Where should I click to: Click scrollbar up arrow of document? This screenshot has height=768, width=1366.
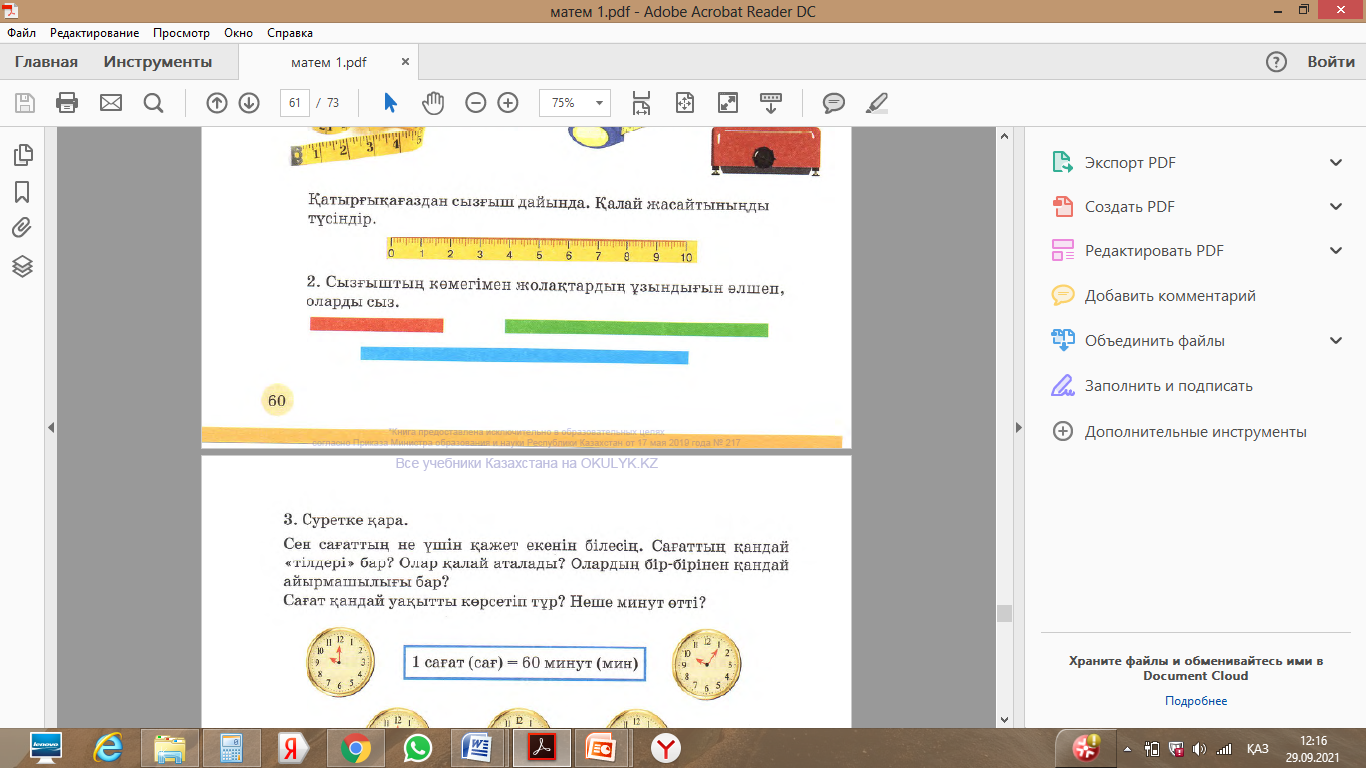tap(1004, 135)
